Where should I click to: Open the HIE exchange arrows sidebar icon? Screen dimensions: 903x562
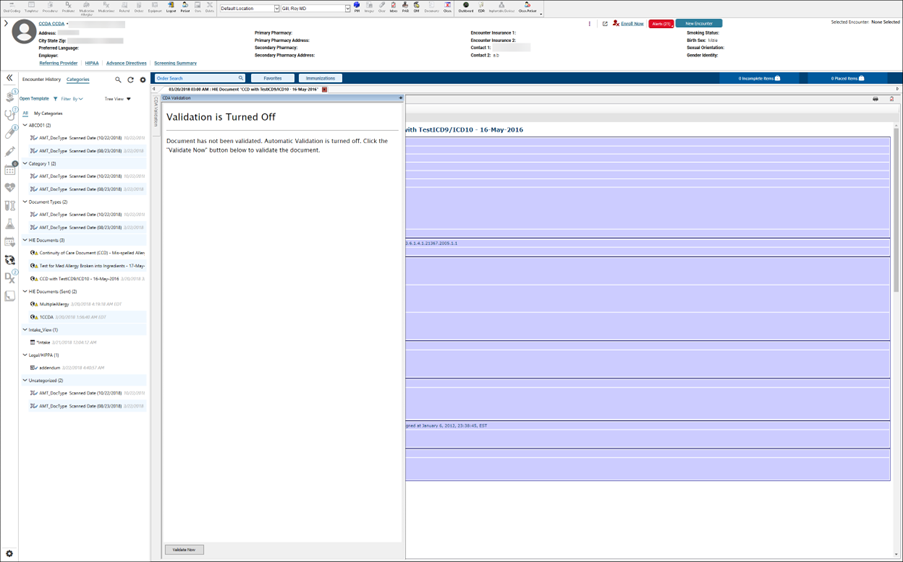click(10, 260)
